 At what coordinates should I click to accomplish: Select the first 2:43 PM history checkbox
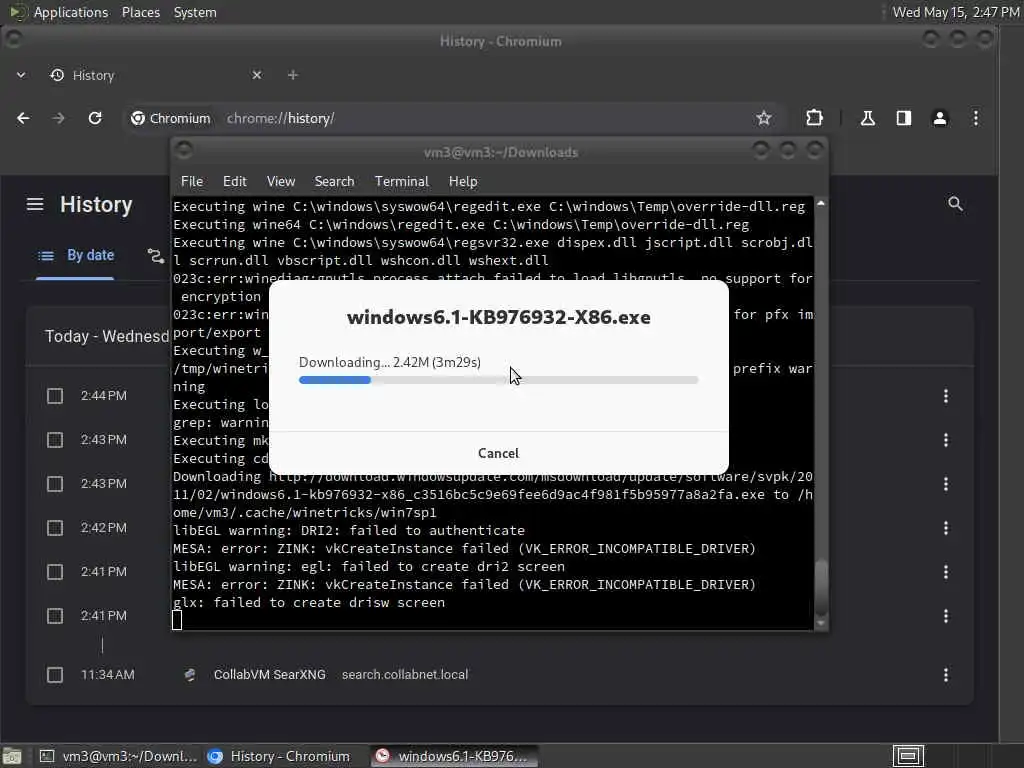click(55, 440)
